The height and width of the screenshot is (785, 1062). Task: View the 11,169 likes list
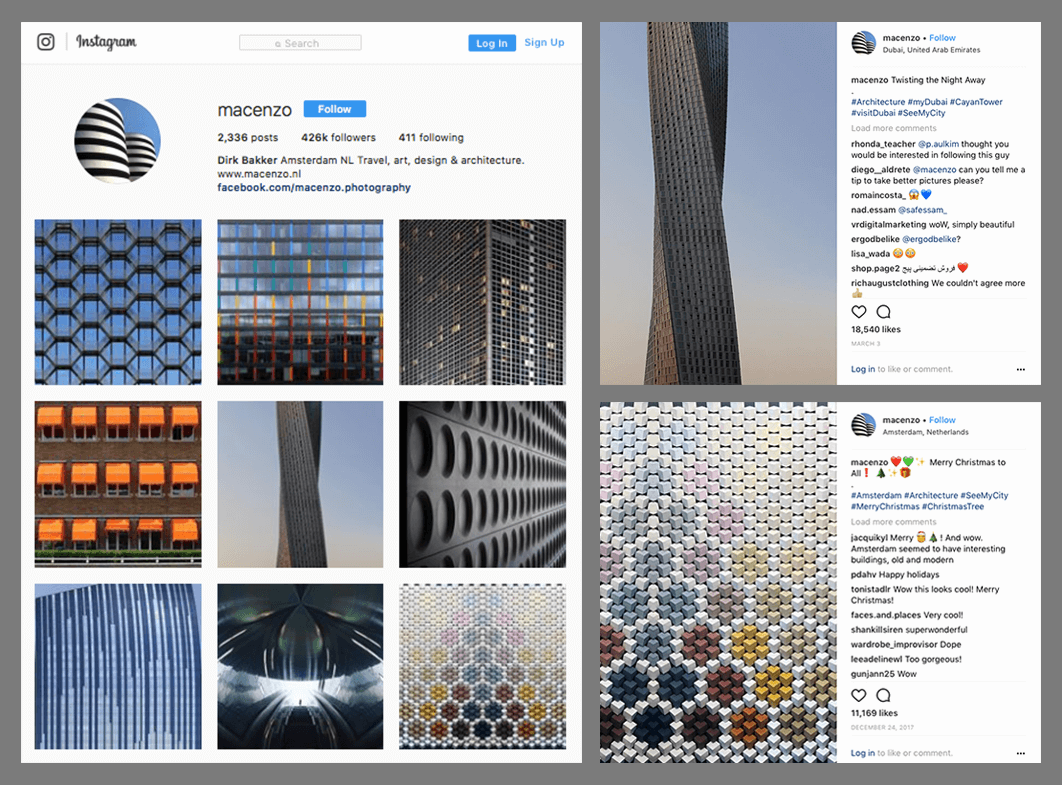coord(874,713)
